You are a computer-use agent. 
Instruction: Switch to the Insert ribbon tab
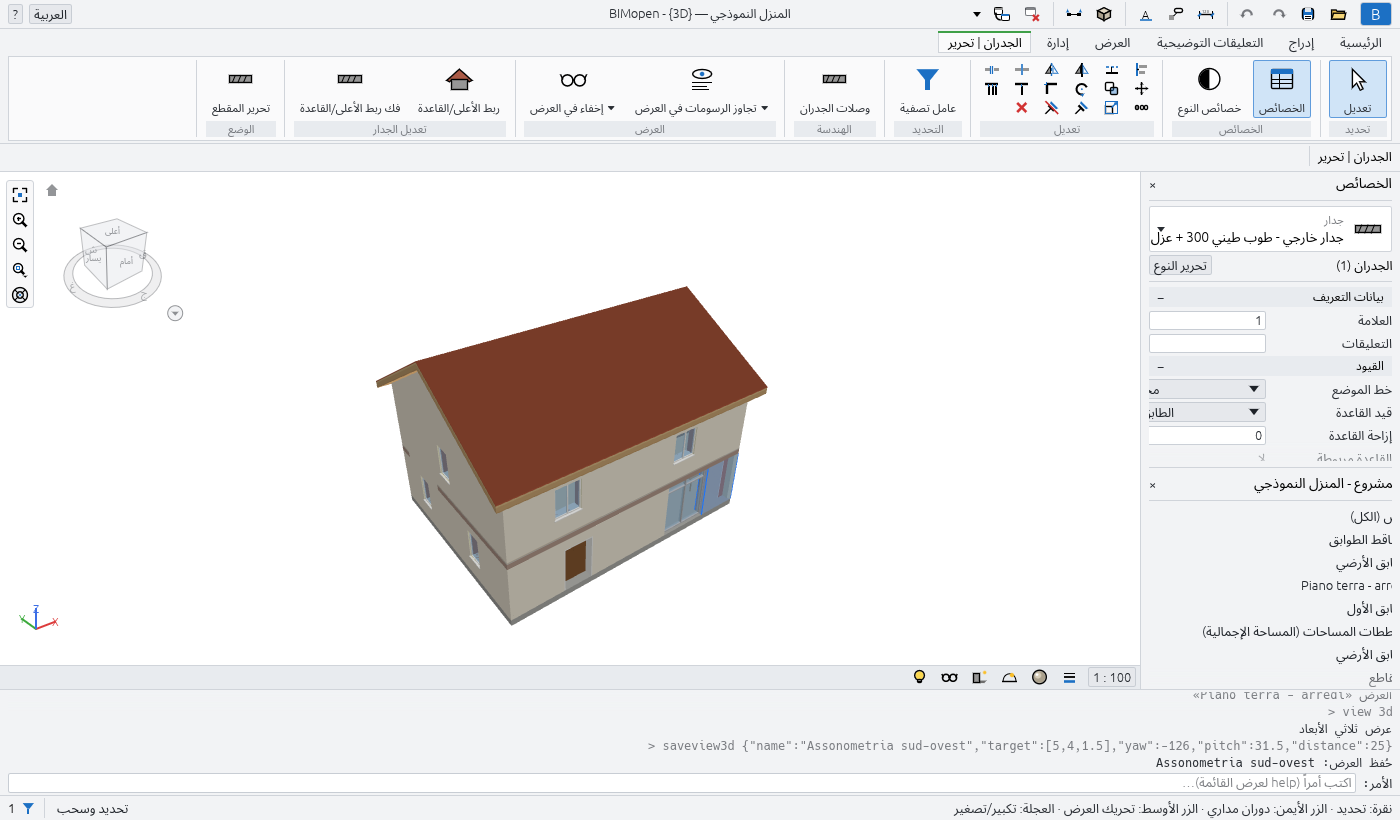click(1301, 43)
